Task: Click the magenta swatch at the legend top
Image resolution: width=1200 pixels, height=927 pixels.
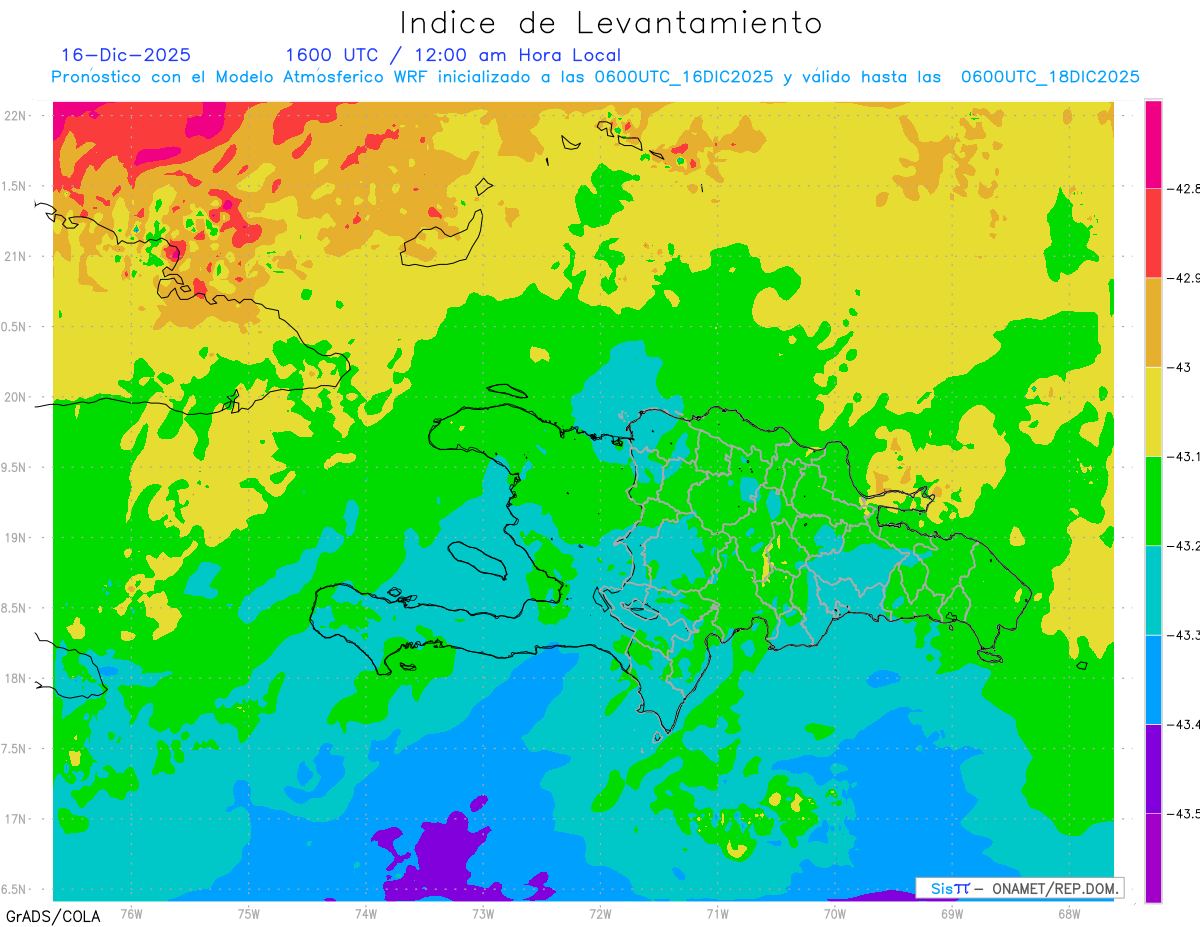Action: tap(1153, 144)
